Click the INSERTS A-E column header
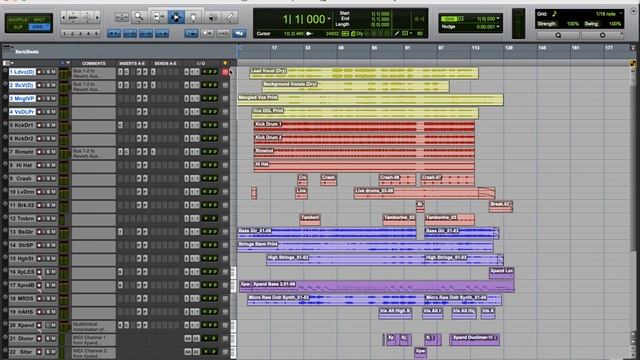The image size is (640, 360). tap(132, 64)
